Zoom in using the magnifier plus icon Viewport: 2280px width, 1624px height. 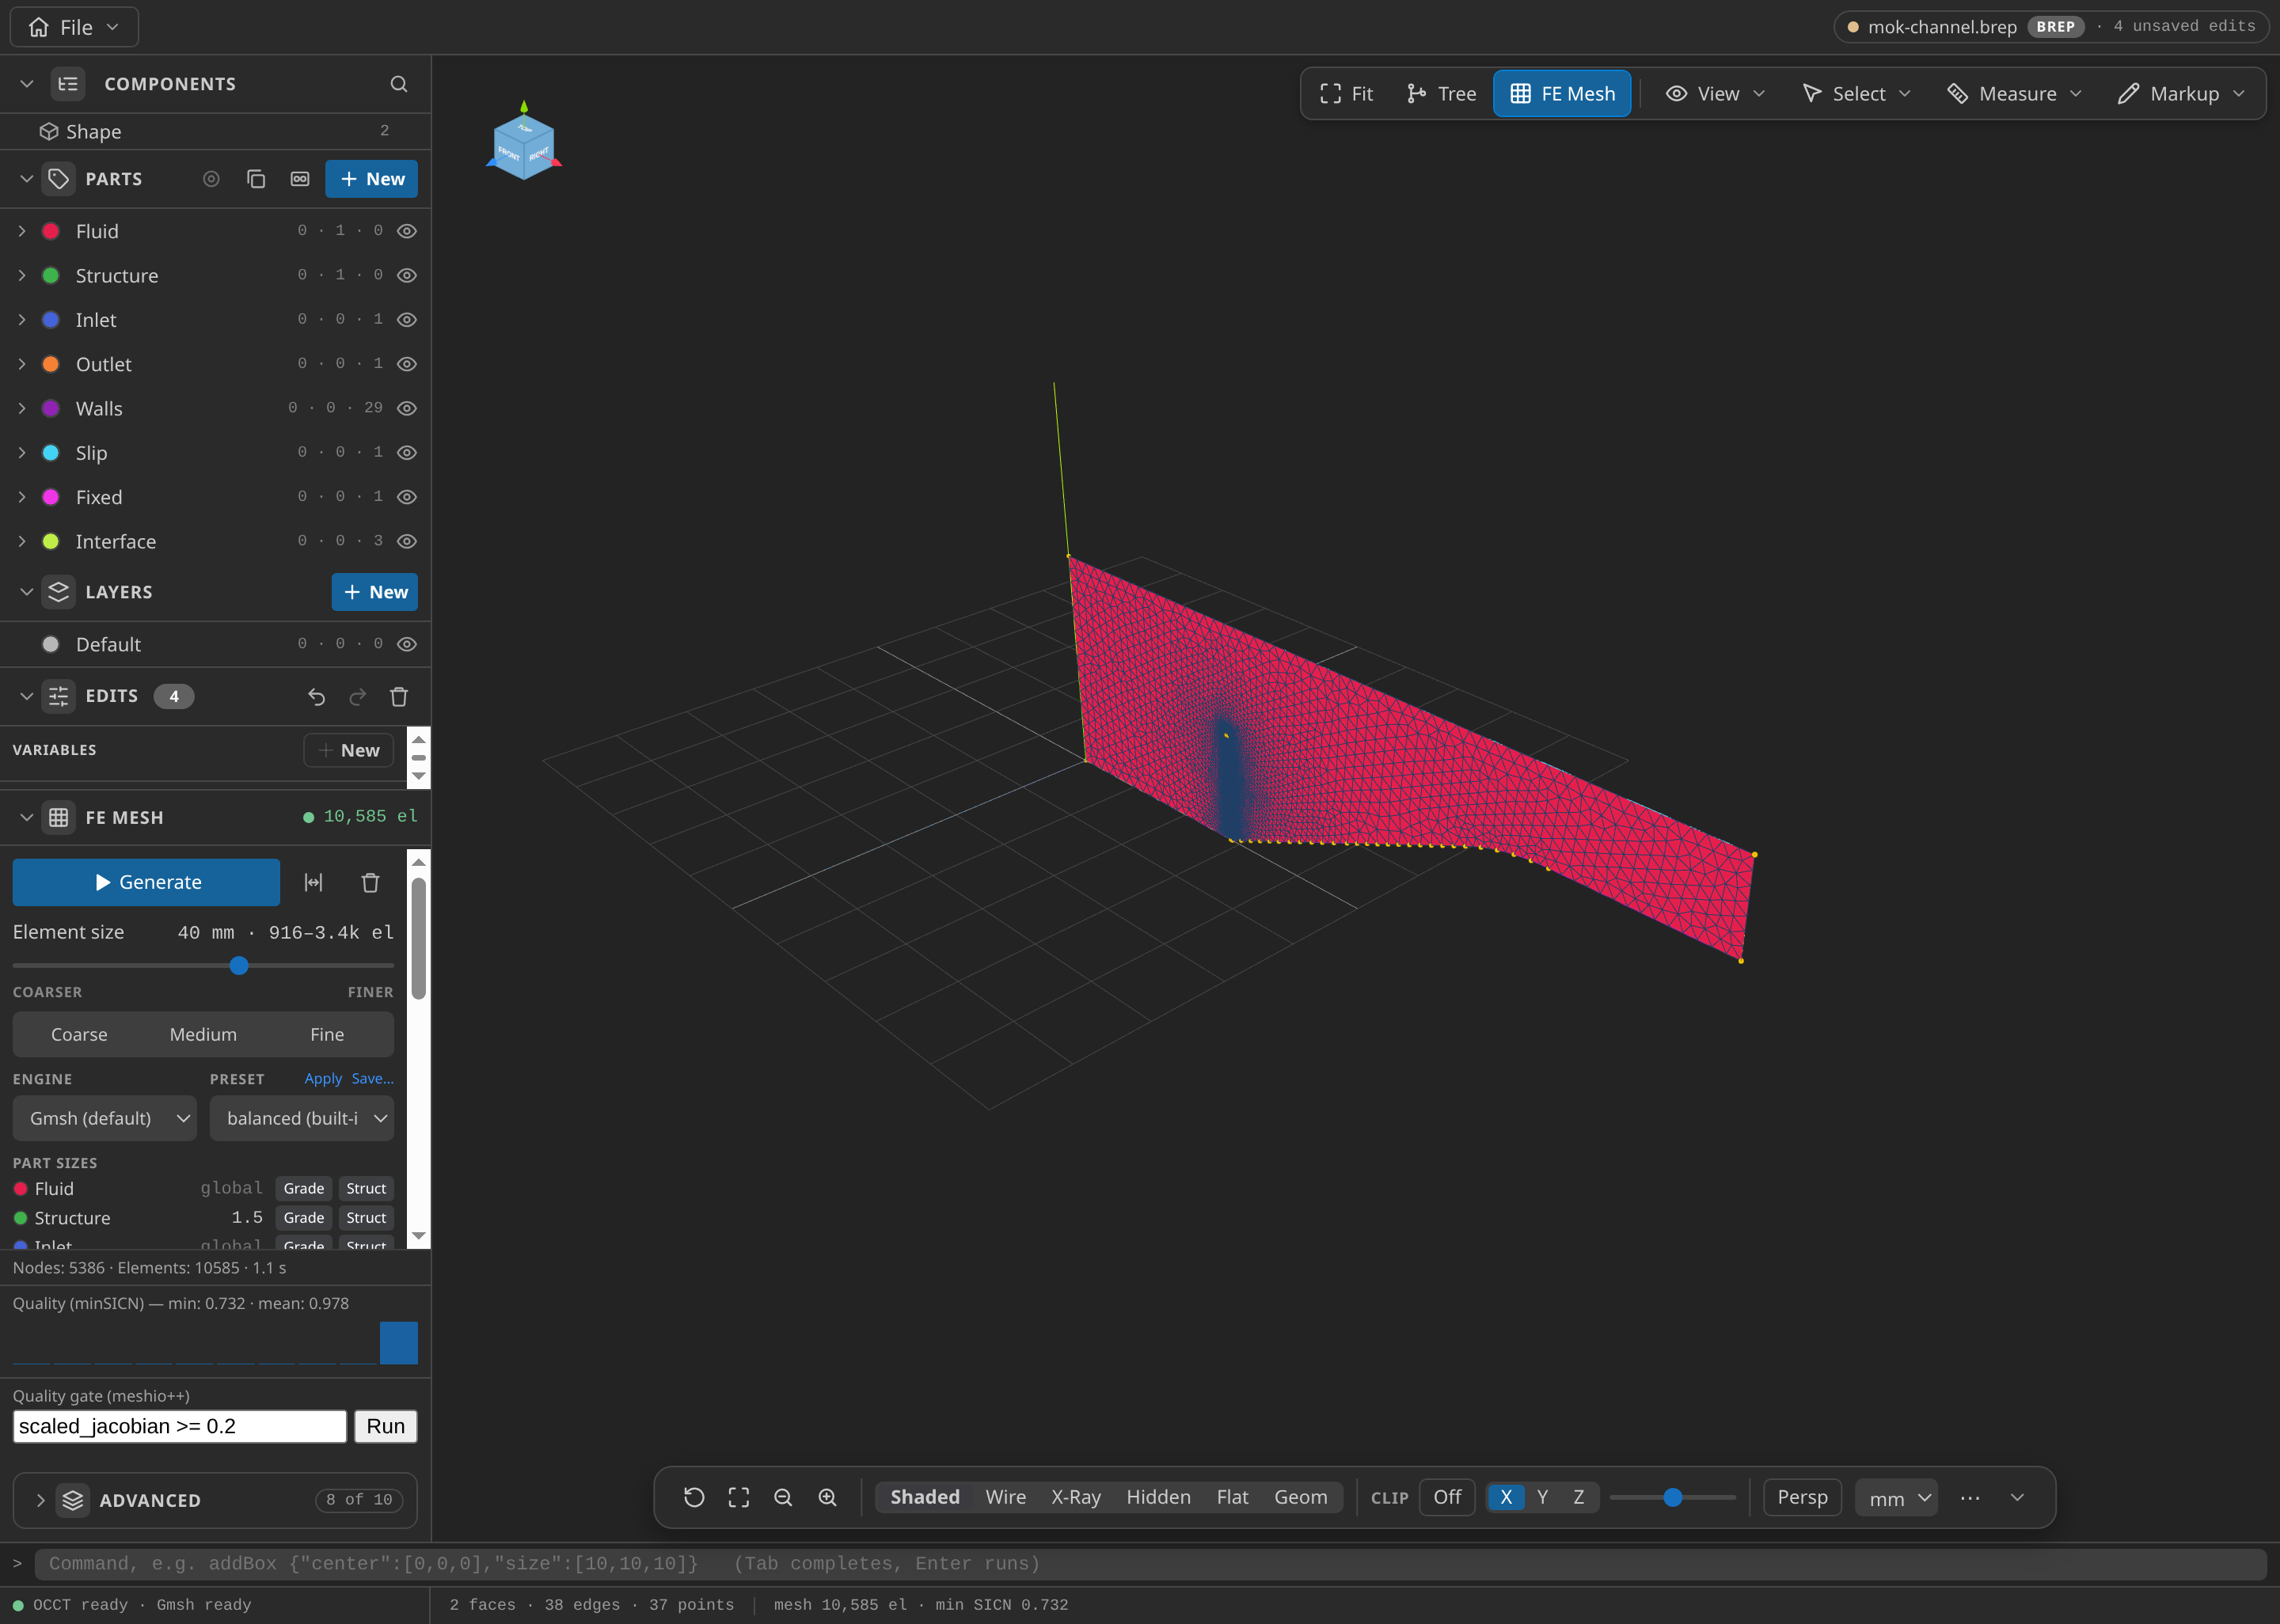pos(828,1497)
